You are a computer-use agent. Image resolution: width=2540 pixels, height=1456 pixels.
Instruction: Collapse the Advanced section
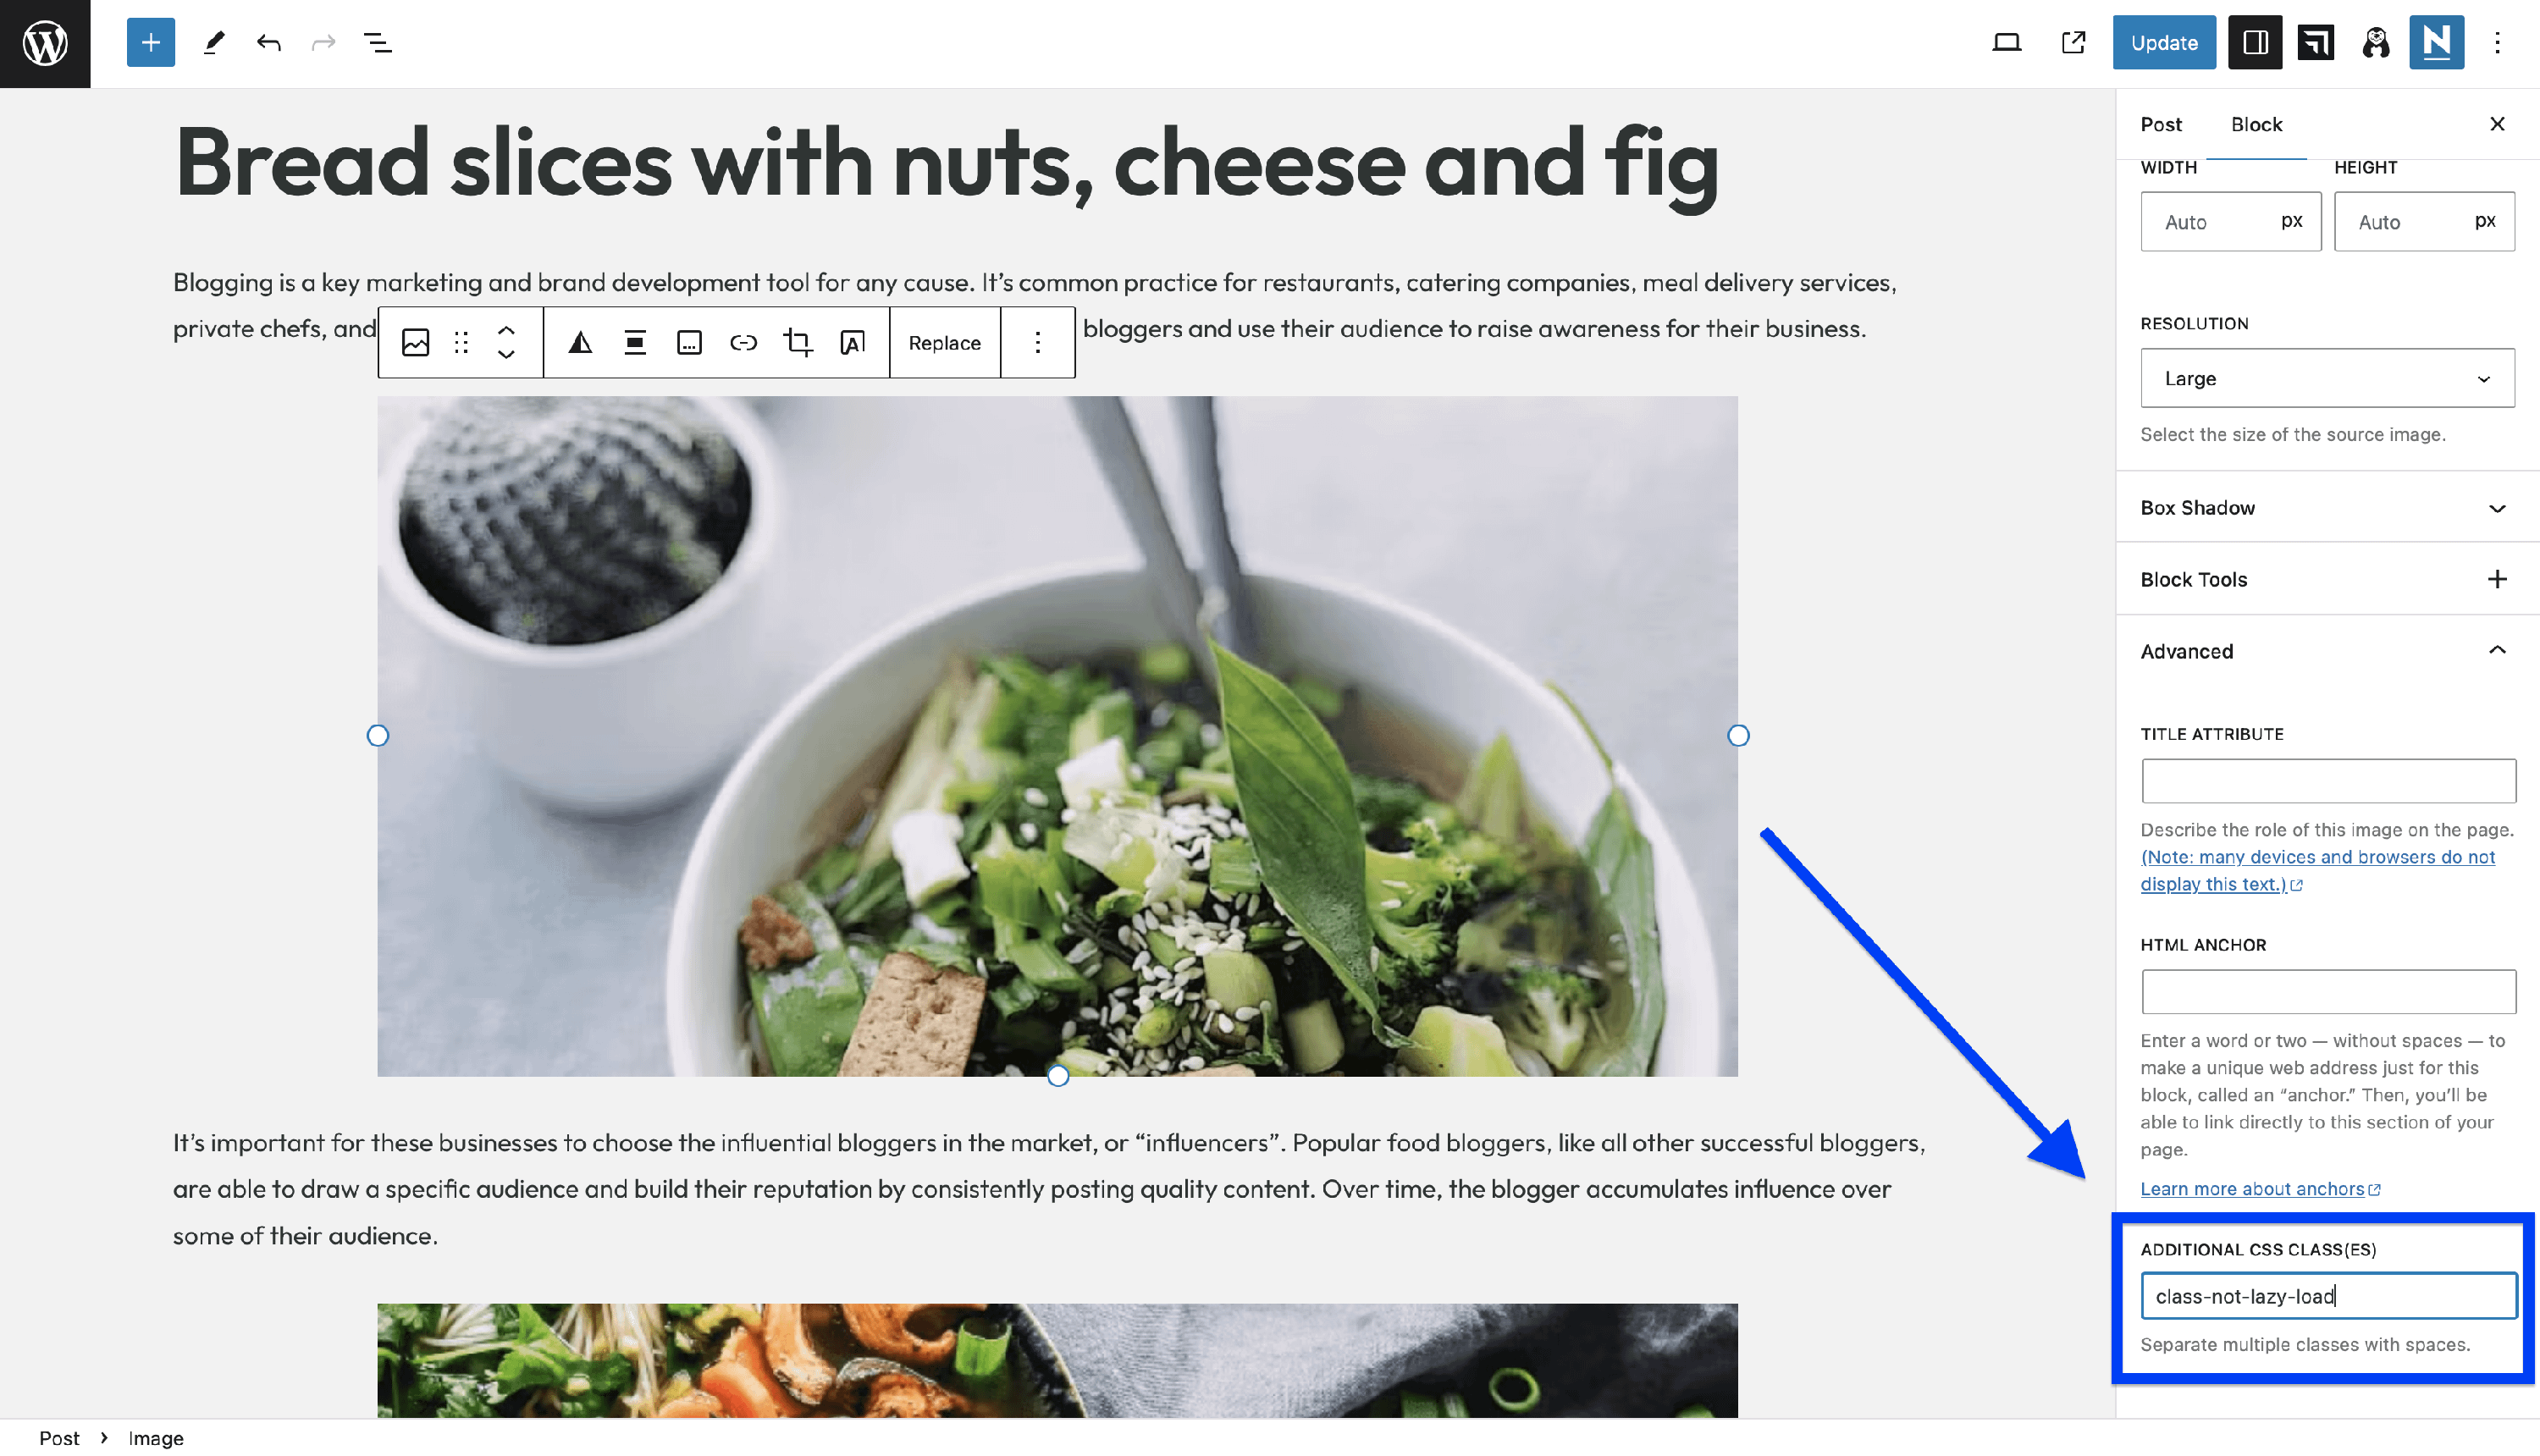click(x=2327, y=651)
